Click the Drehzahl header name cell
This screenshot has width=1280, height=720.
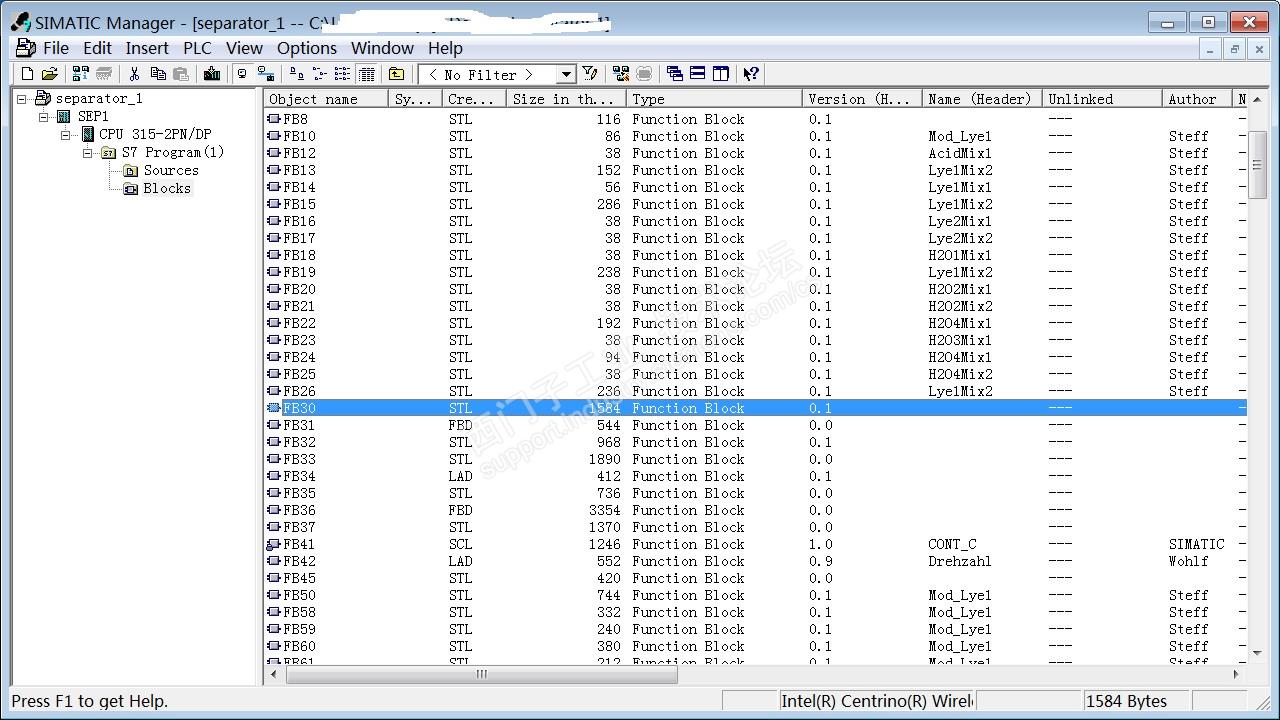[960, 561]
